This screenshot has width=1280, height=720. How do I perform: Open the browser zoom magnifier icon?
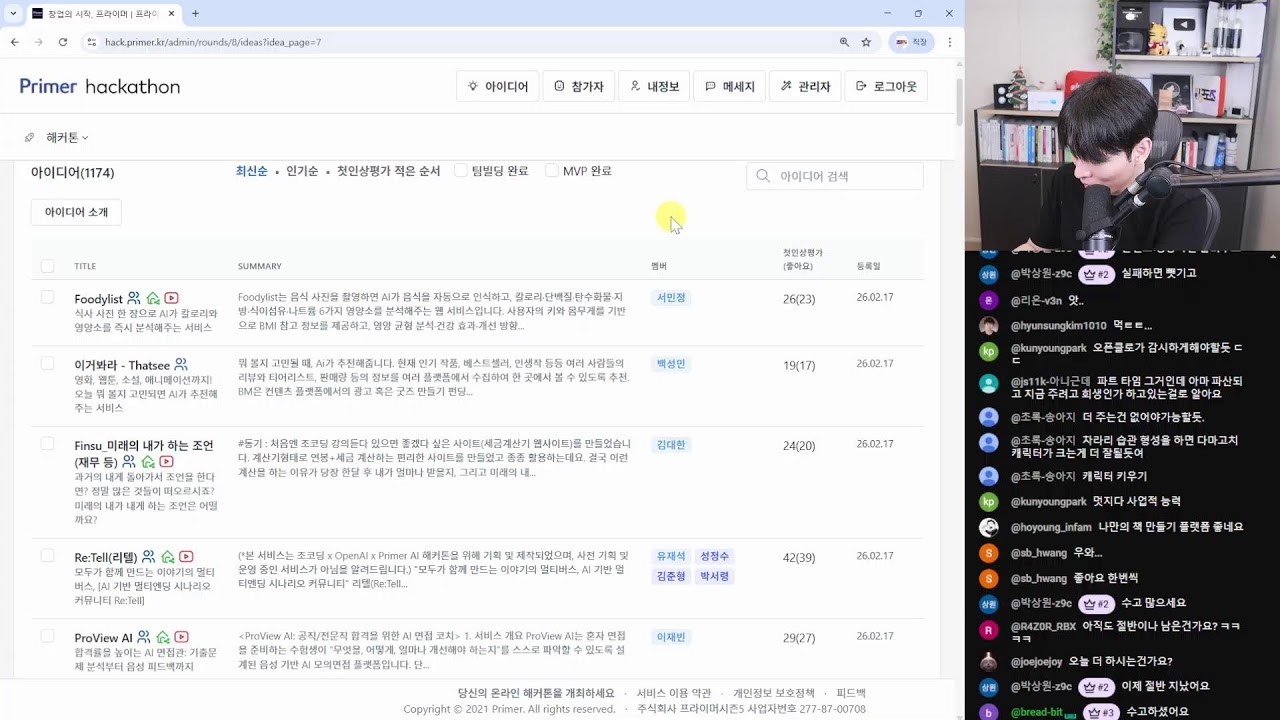point(844,42)
